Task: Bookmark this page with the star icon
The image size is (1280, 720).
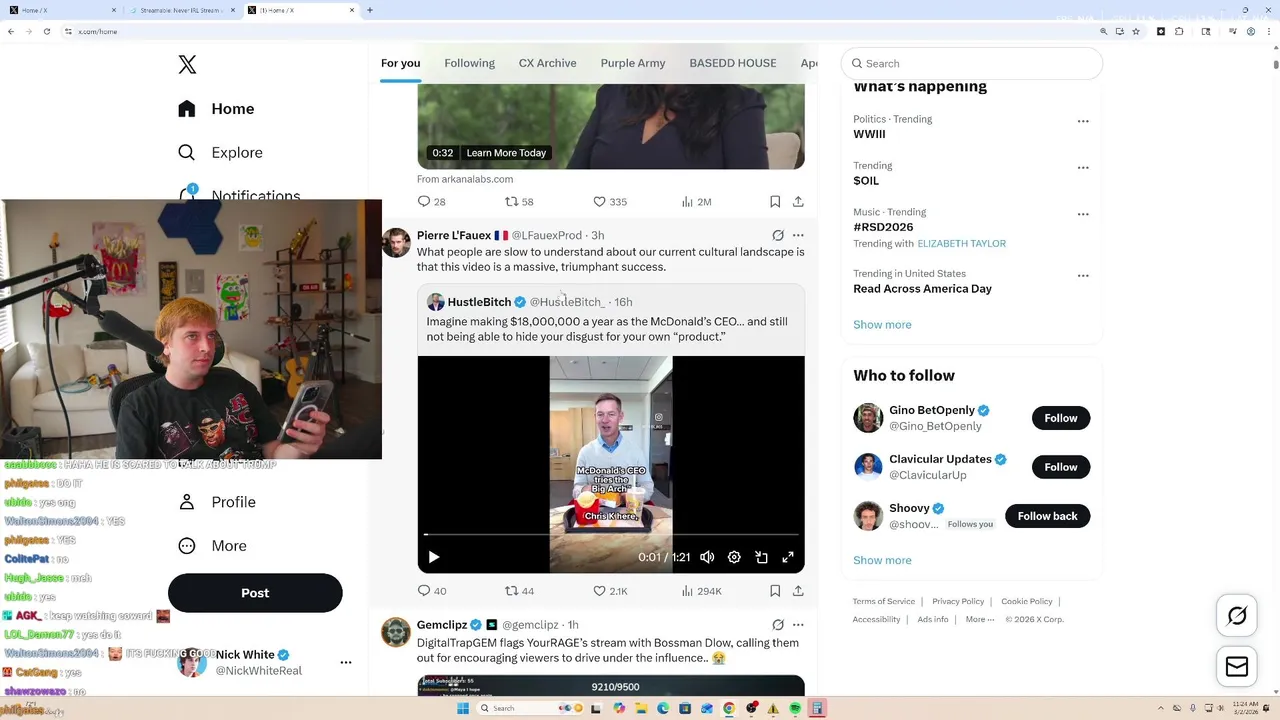Action: [1136, 32]
